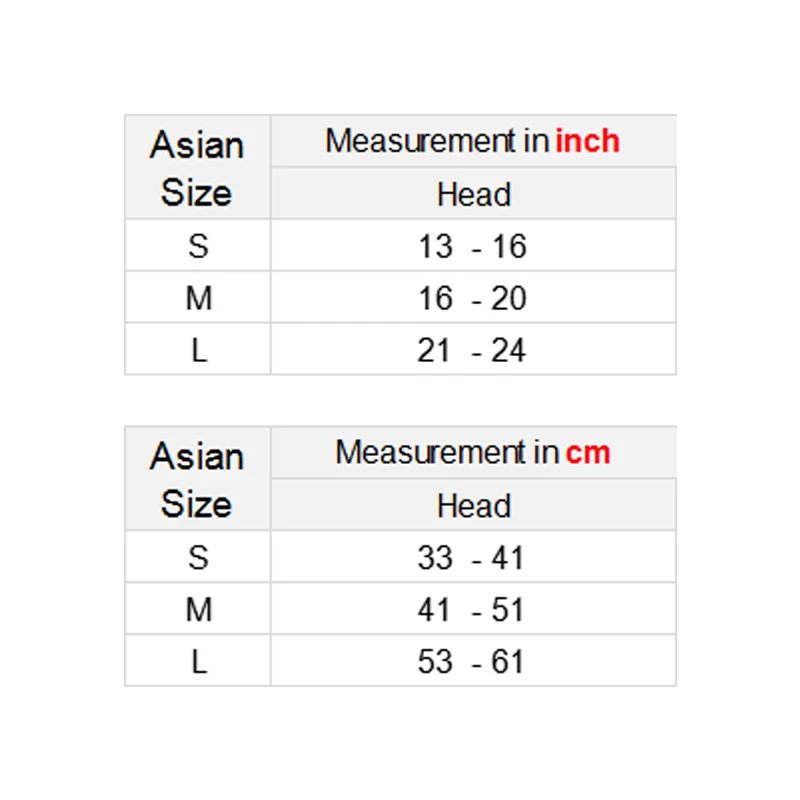Screen dimensions: 800x800
Task: Click size M row label in cm table
Action: click(198, 609)
